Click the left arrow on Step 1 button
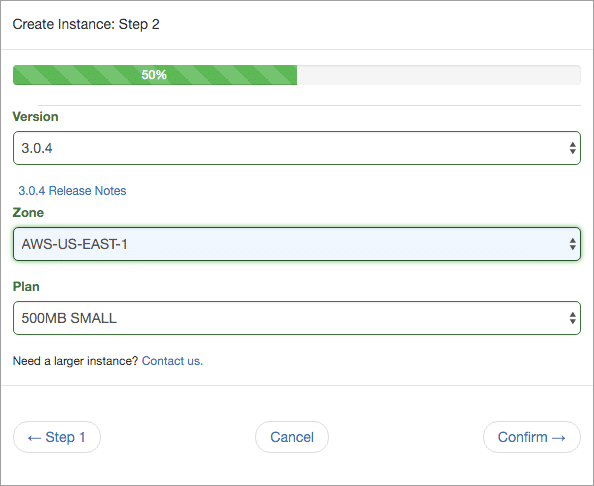 pyautogui.click(x=34, y=438)
